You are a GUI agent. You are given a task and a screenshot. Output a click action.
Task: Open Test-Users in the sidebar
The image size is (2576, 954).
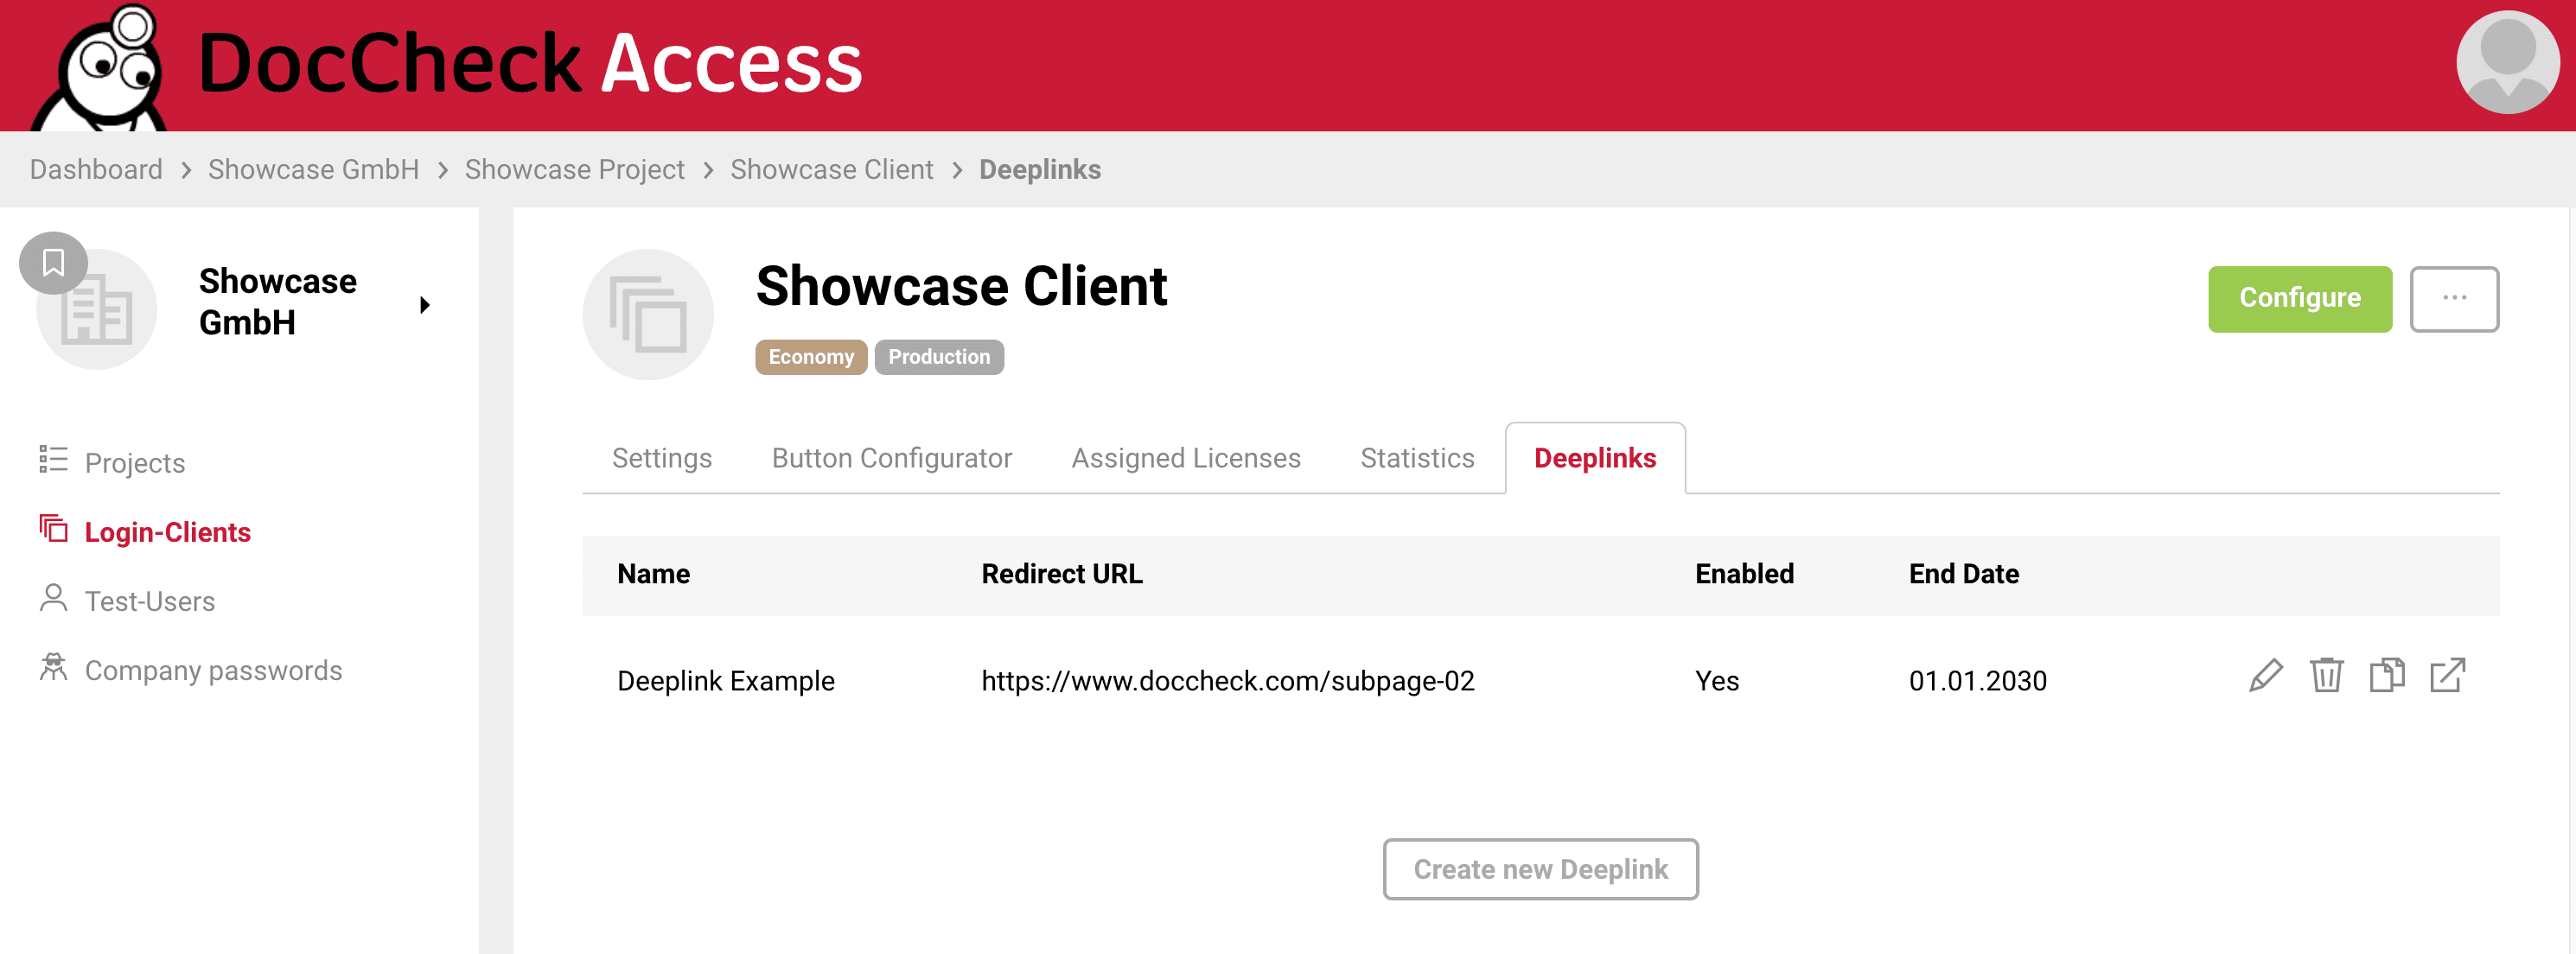click(150, 601)
